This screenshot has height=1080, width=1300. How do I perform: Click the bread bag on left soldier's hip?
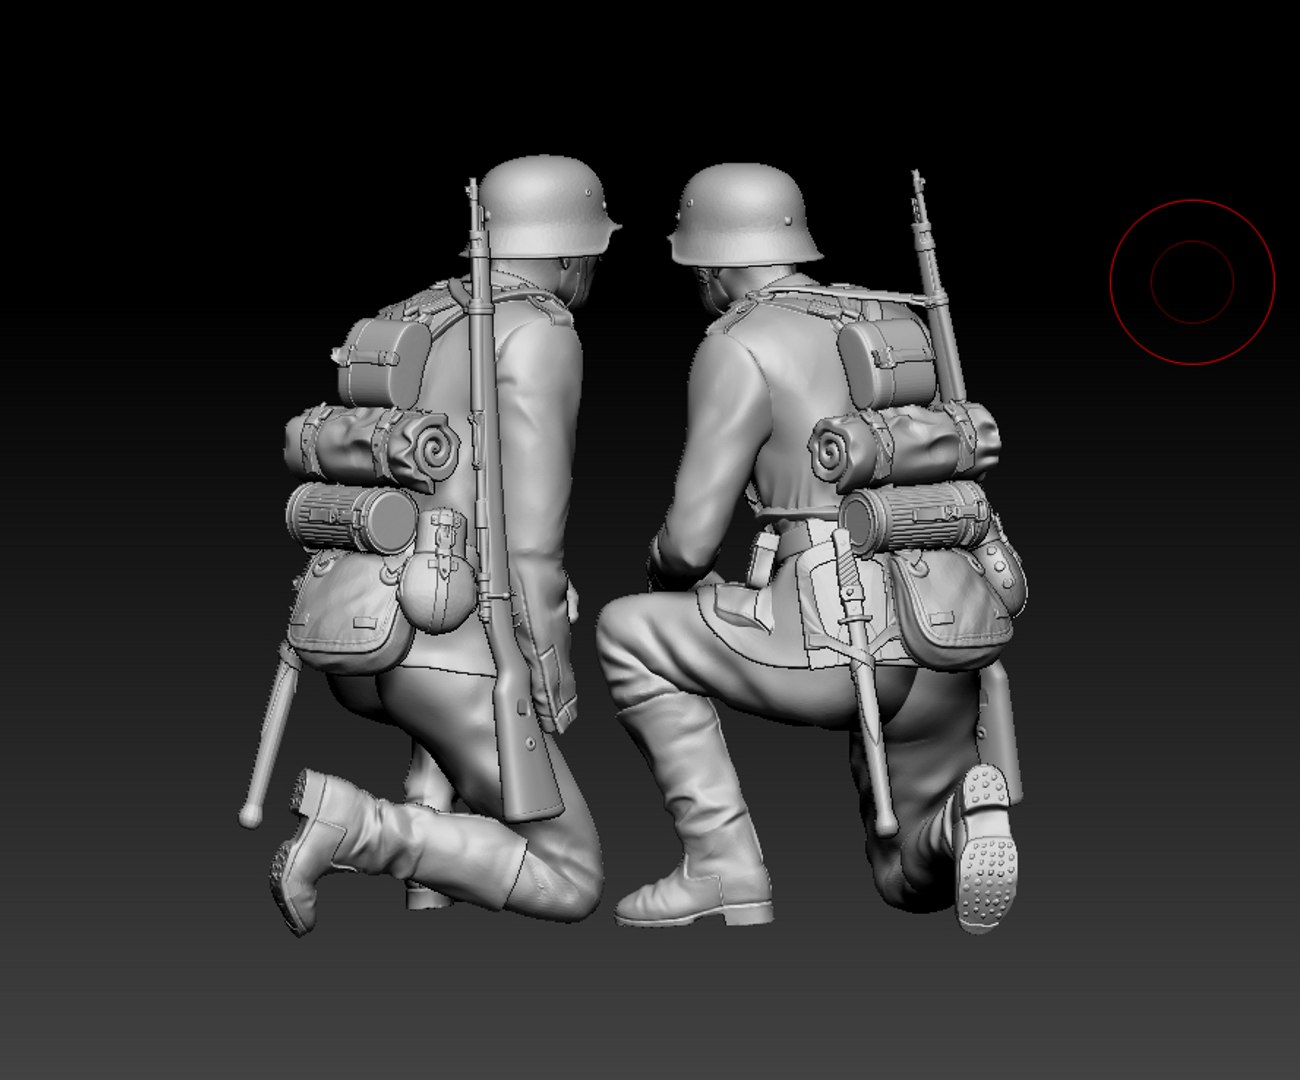click(x=350, y=610)
